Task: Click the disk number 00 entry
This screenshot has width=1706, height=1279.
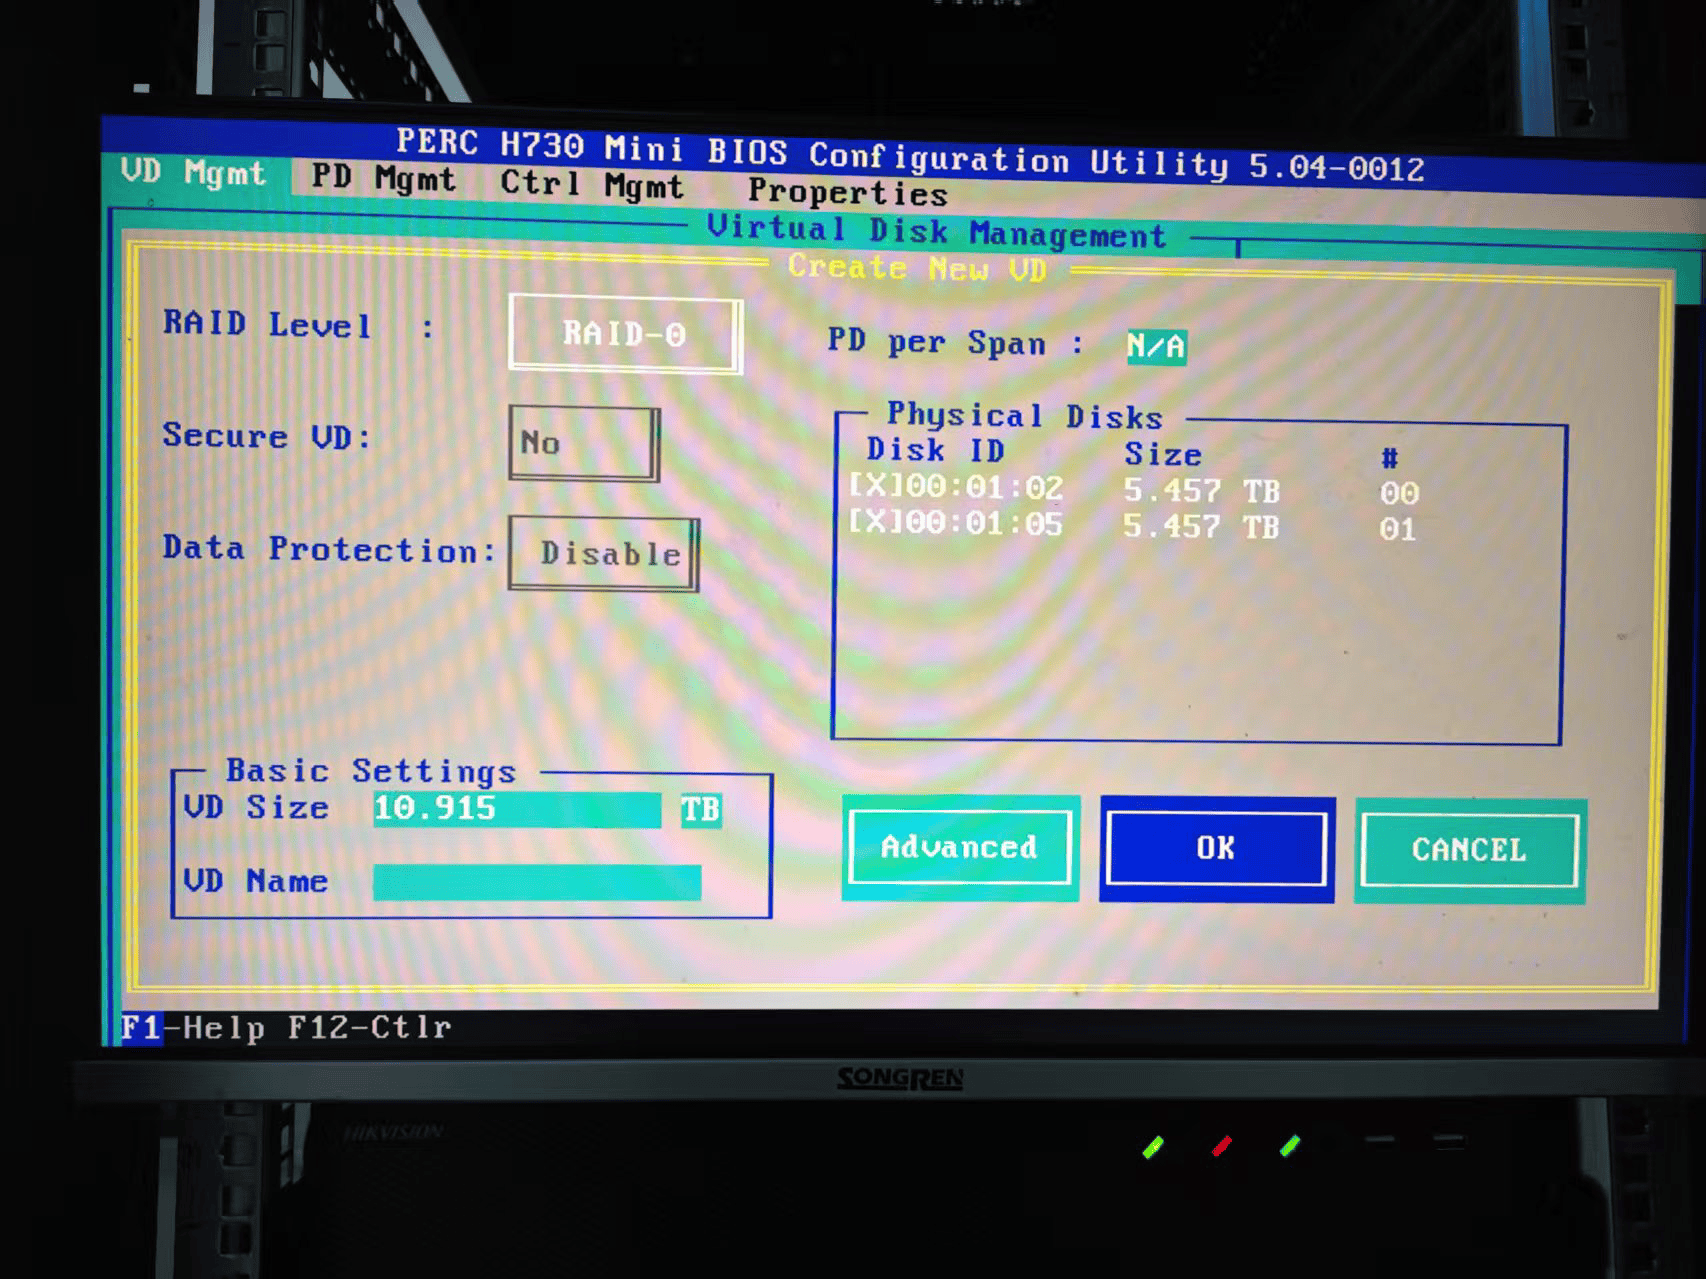Action: (x=1399, y=493)
